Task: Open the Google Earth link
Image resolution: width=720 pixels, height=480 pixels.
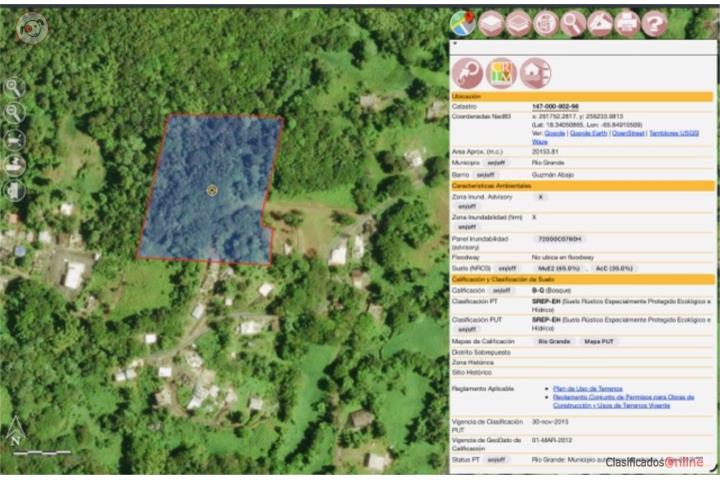Action: click(588, 133)
